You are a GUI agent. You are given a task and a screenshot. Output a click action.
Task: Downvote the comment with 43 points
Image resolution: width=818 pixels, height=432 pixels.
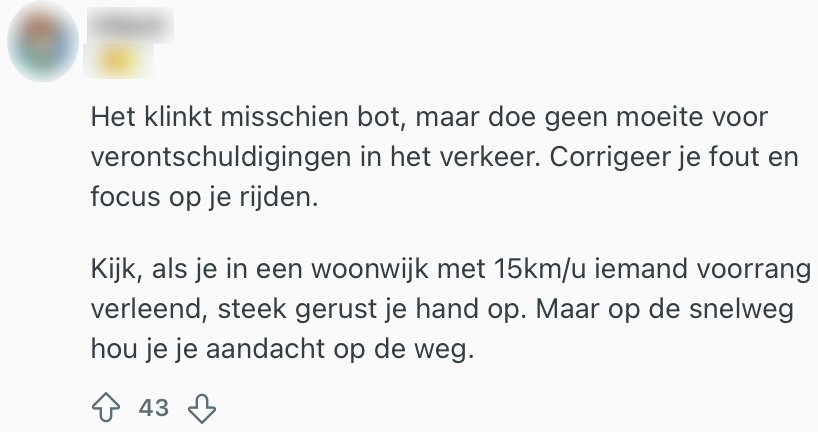pos(203,407)
